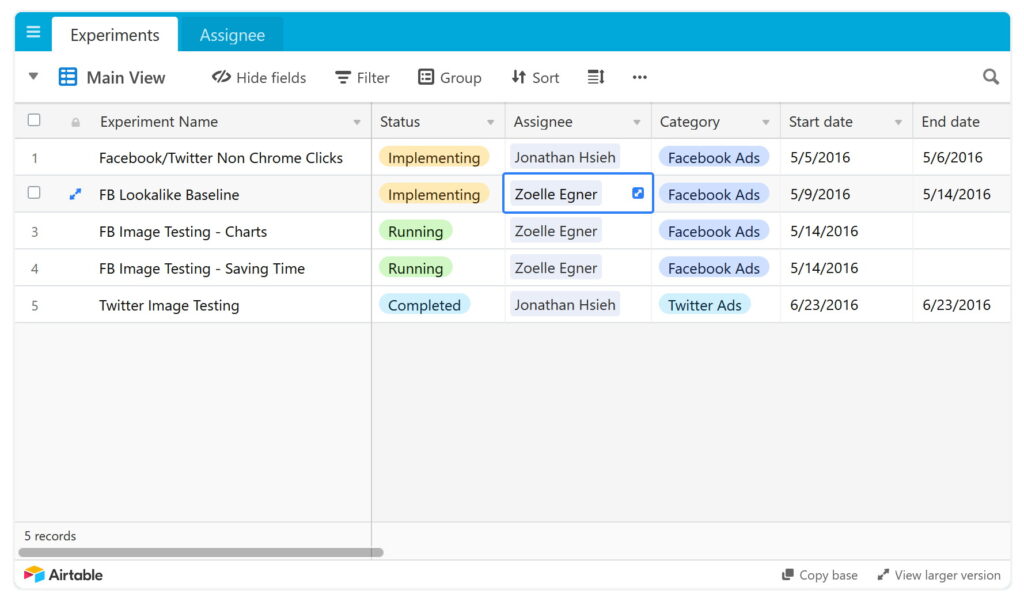The height and width of the screenshot is (598, 1024).
Task: Click the grid icon beside Main View
Action: click(x=68, y=77)
